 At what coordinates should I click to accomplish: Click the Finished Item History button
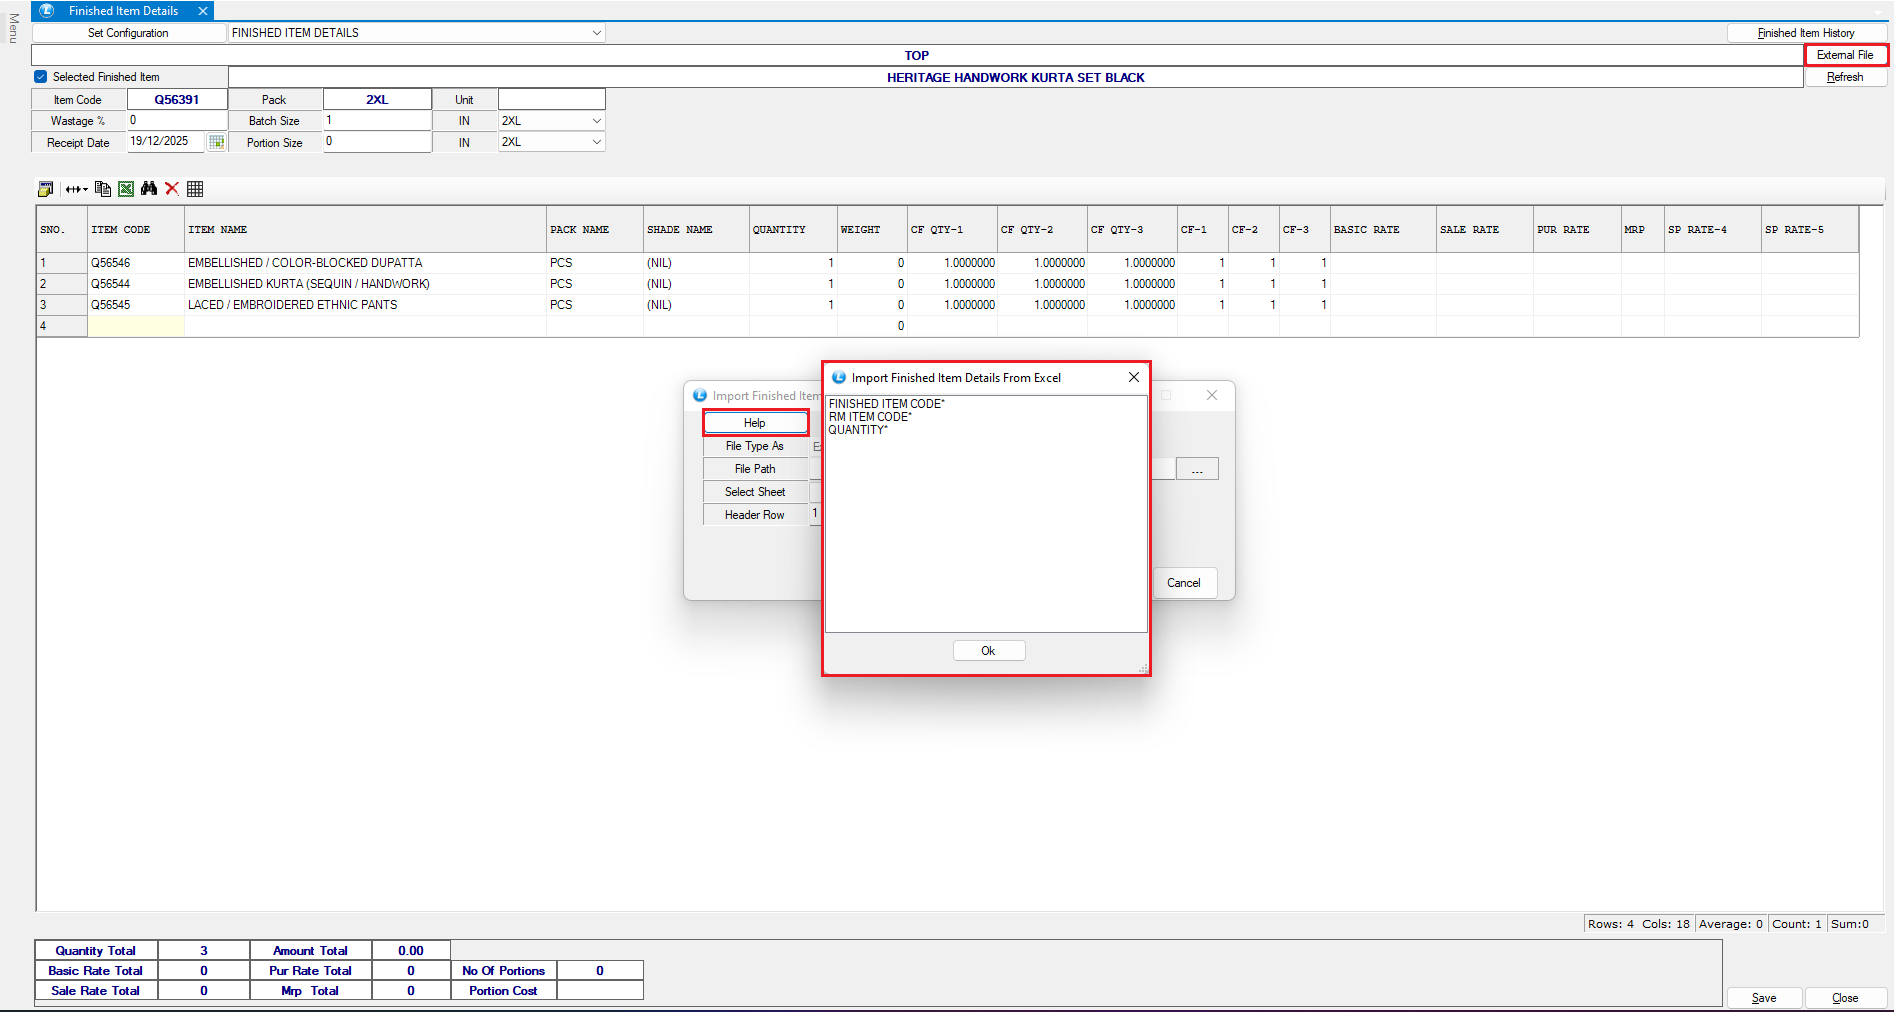(1806, 33)
